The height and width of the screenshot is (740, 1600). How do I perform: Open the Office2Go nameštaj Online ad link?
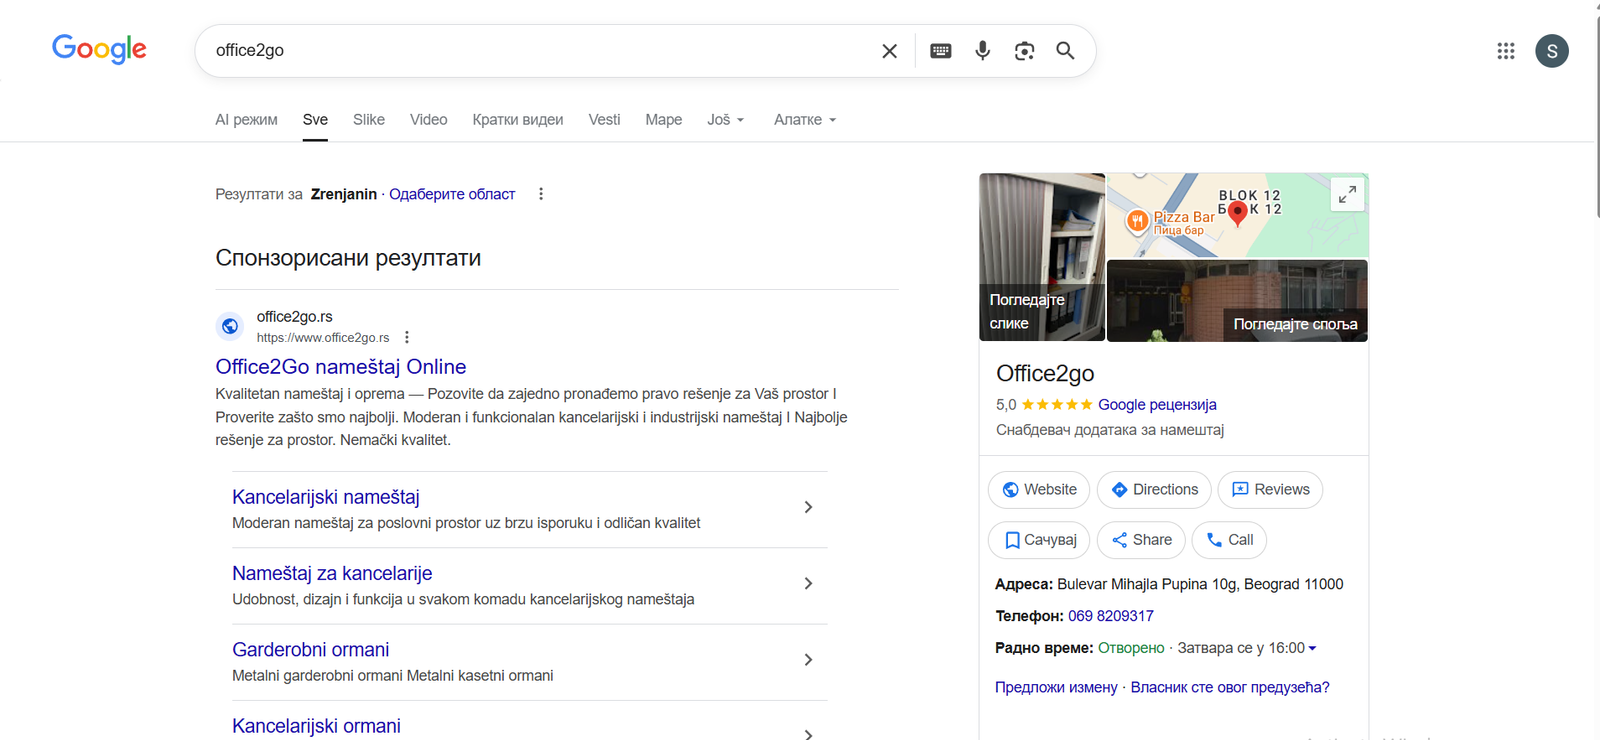point(341,367)
